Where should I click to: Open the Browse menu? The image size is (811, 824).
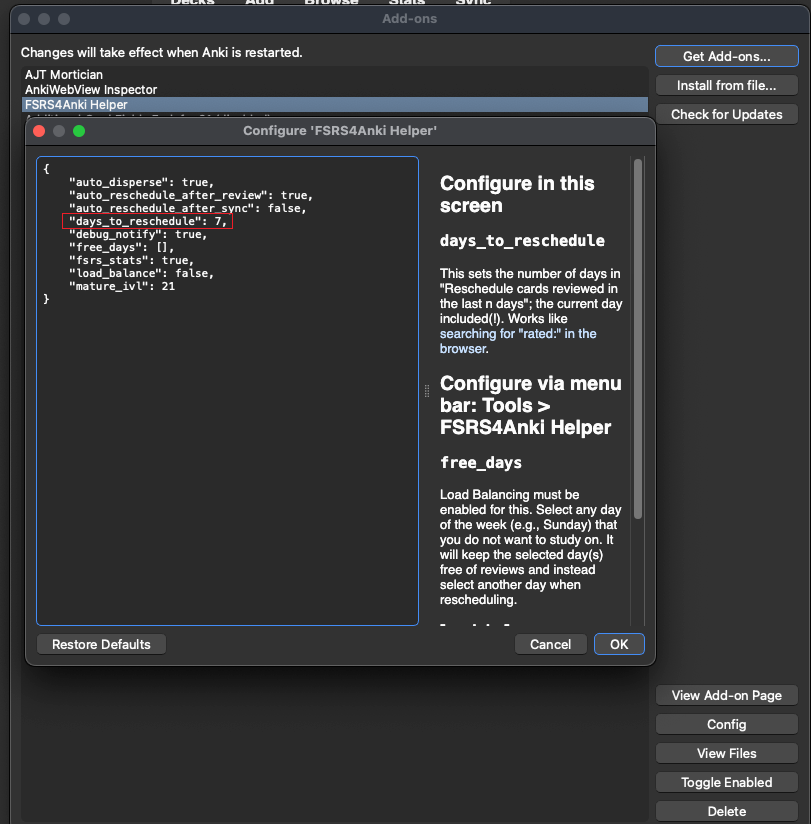click(x=331, y=3)
